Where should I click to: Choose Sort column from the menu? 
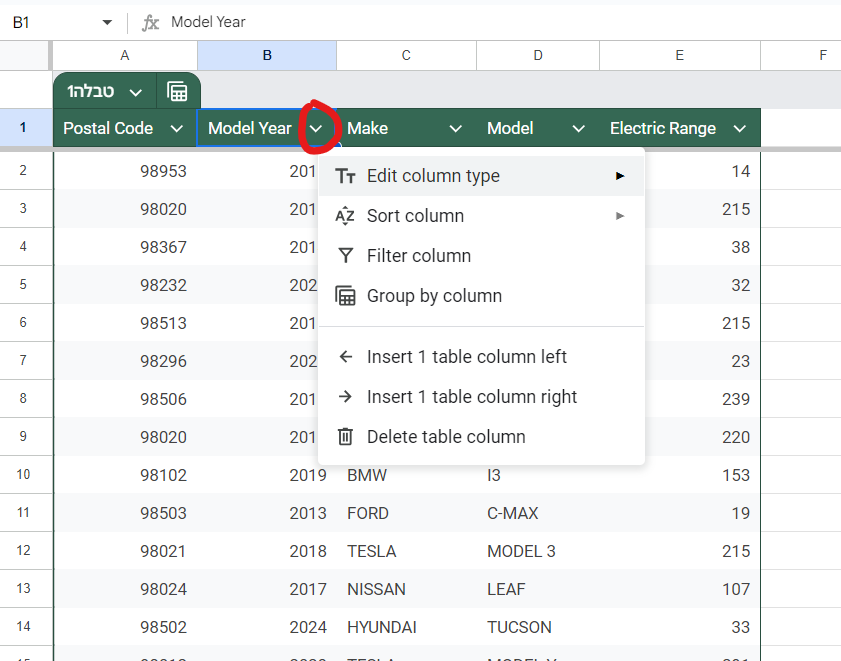(x=415, y=216)
